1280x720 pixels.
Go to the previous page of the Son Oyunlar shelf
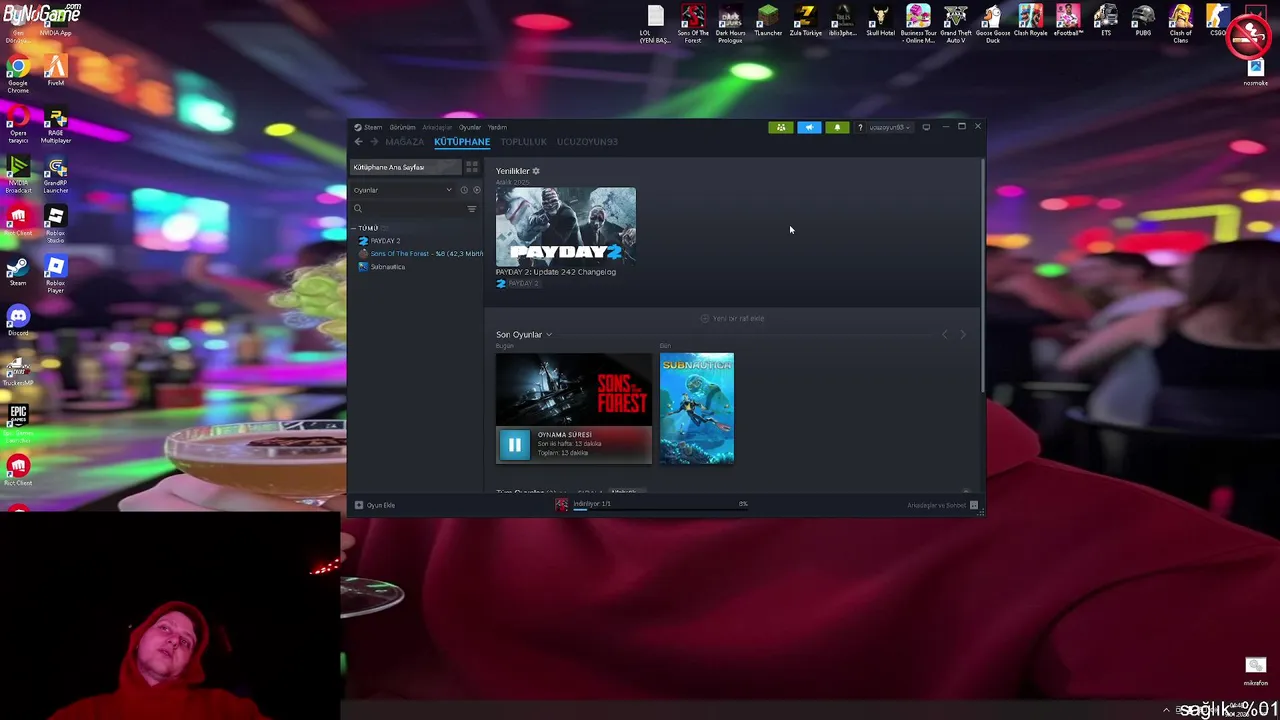tap(946, 334)
